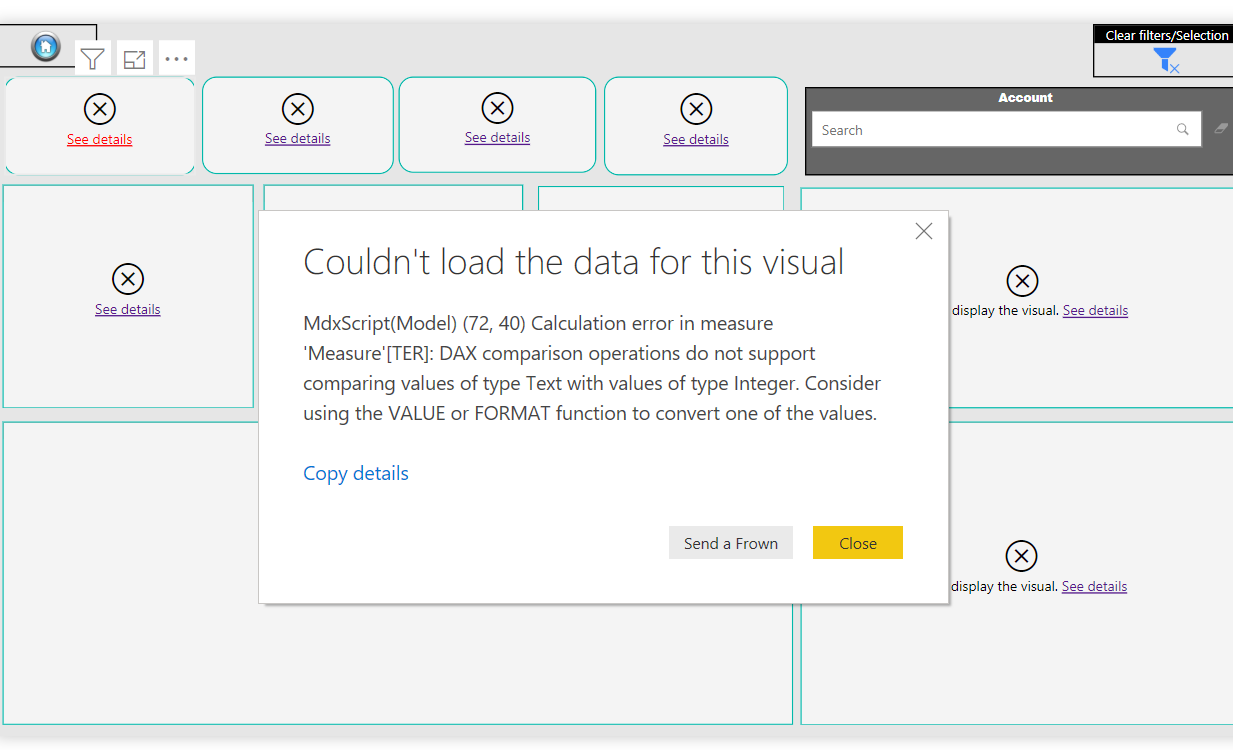Focus the Account Search input field
Screen dimensions: 1233x750
click(1006, 129)
